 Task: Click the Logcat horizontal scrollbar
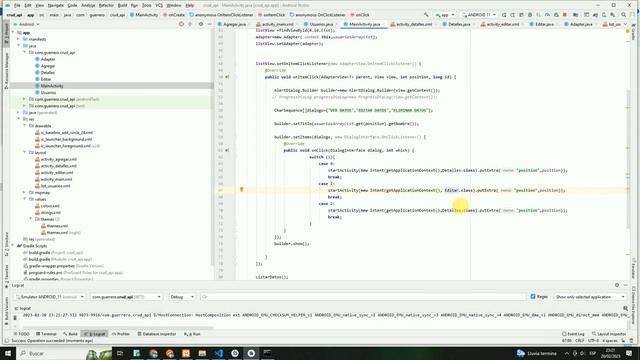tap(117, 328)
